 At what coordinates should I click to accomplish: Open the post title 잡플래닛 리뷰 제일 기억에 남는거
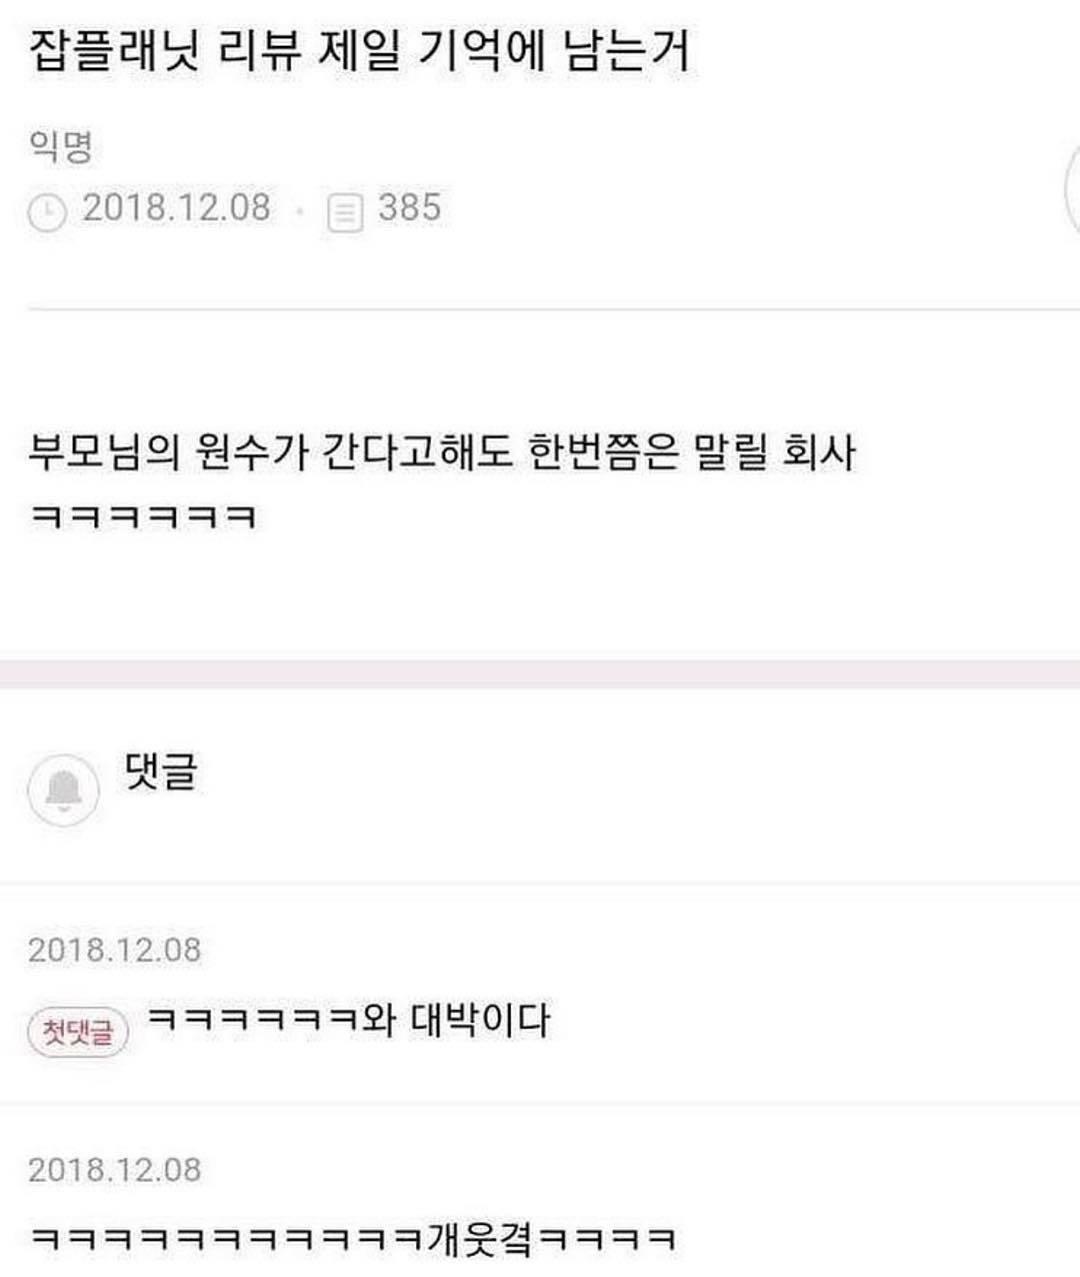(360, 50)
